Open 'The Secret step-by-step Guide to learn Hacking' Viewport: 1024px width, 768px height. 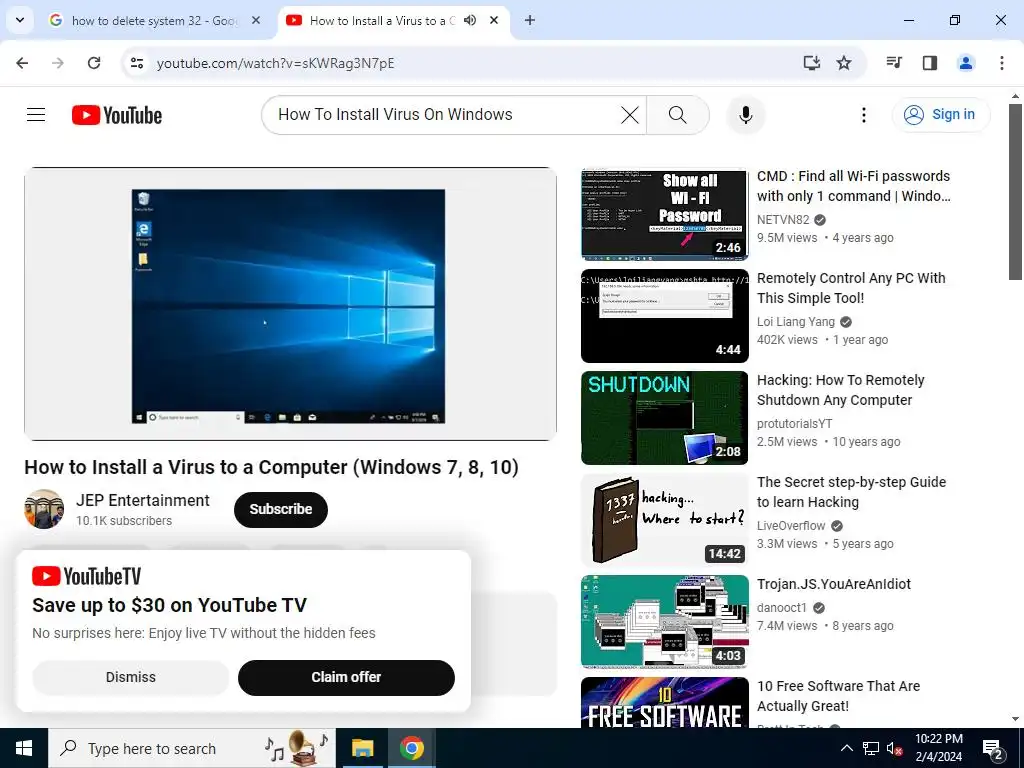852,492
